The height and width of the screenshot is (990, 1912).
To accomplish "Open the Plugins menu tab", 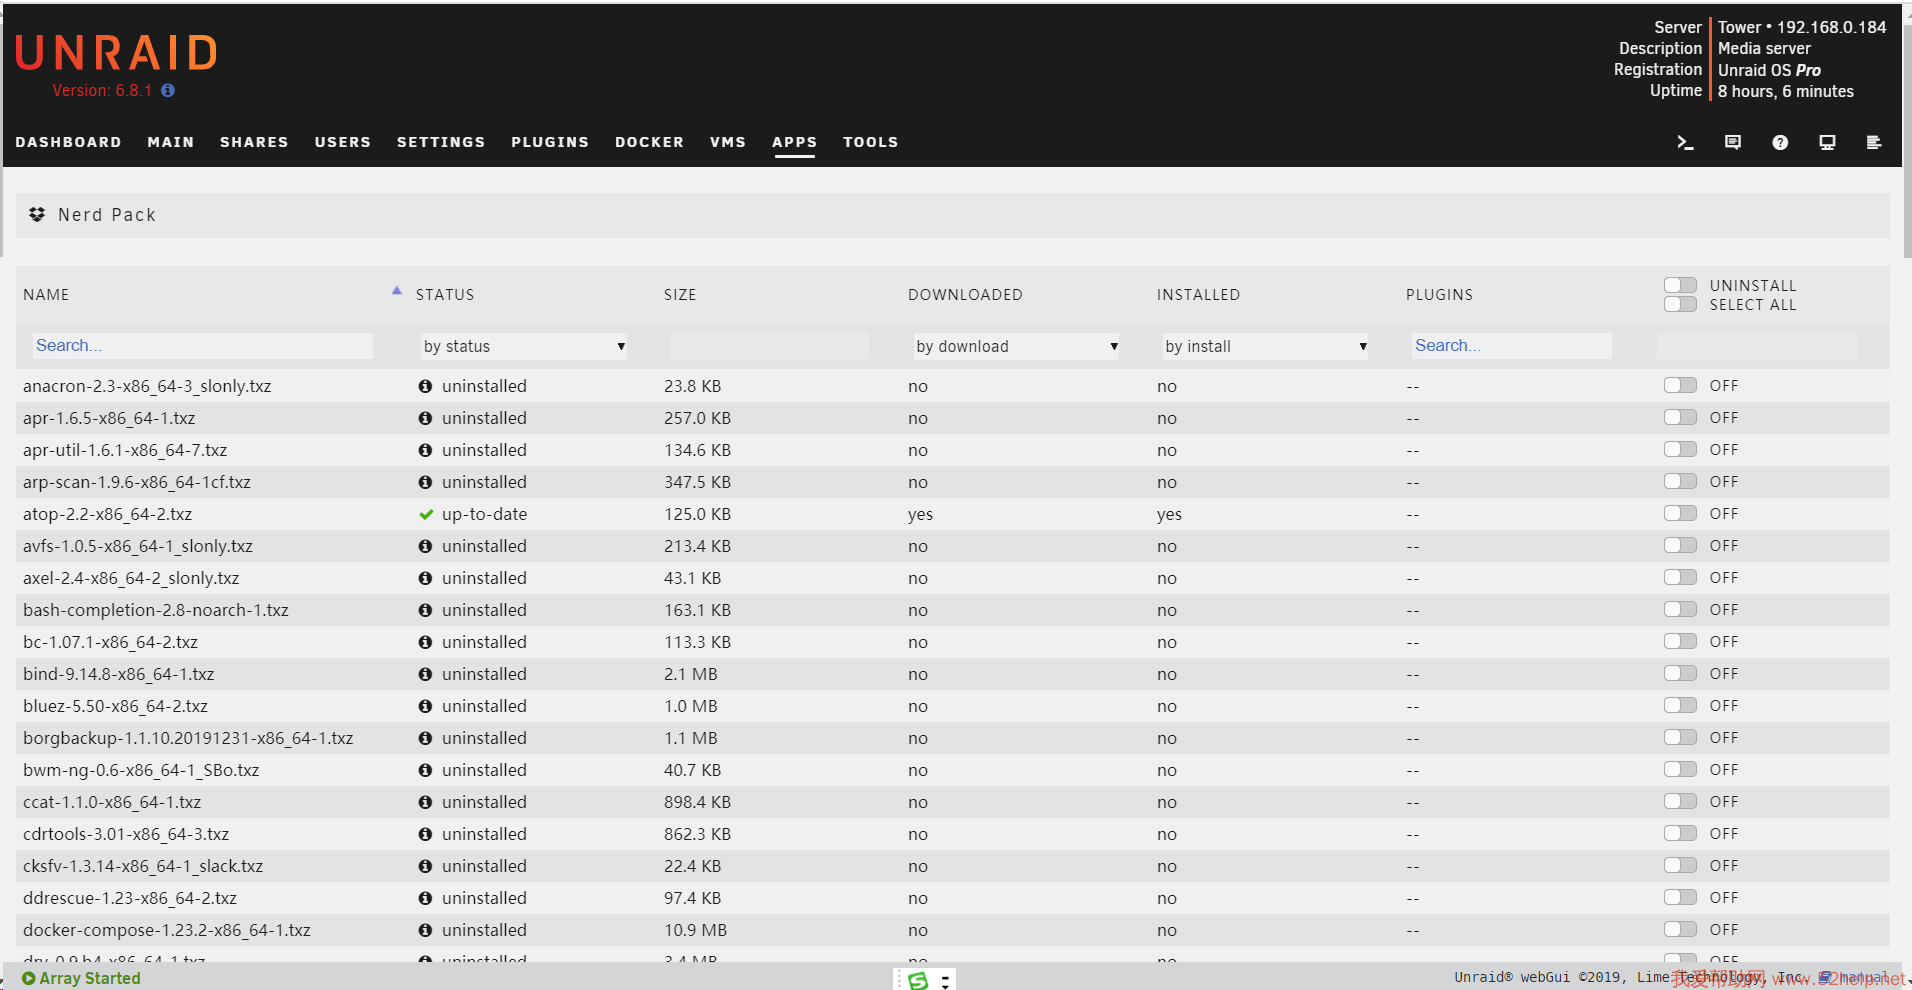I will pos(550,142).
